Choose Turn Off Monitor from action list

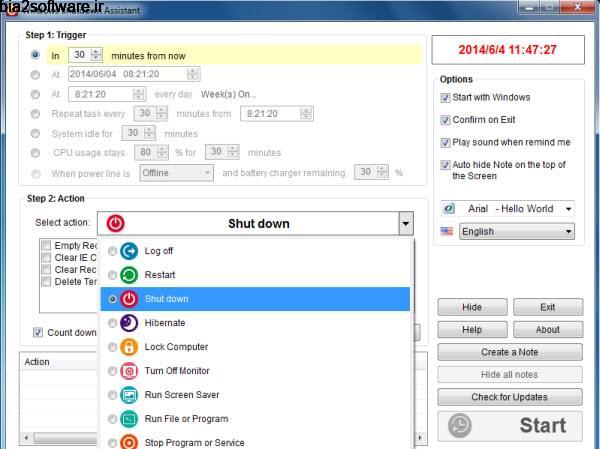coord(255,371)
